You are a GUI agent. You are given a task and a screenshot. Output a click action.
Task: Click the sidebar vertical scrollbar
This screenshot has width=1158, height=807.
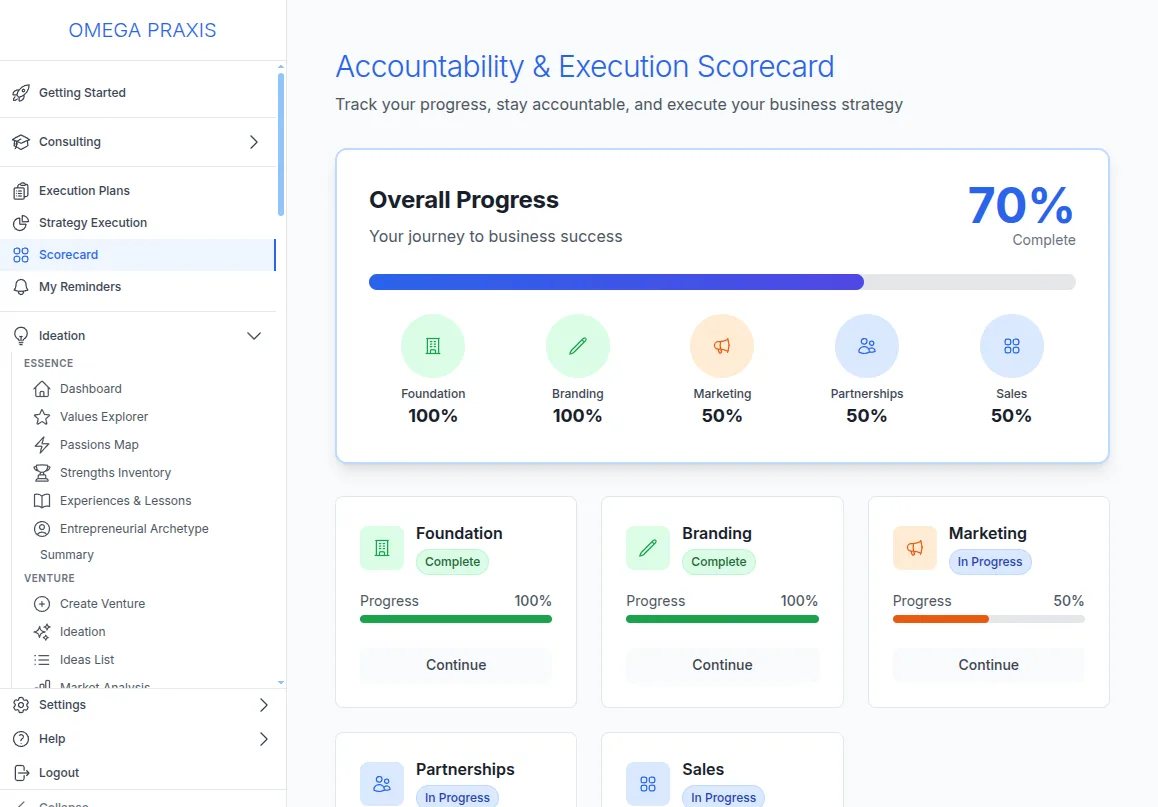click(281, 144)
